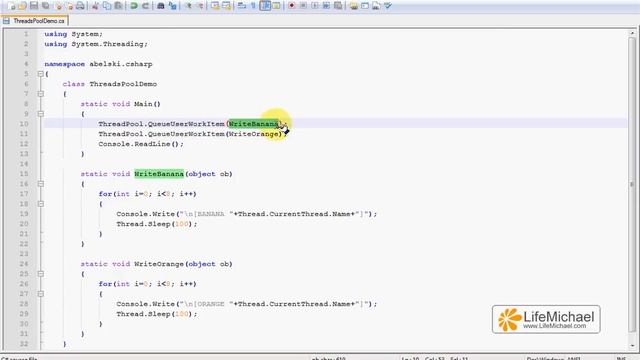
Task: Collapse the Main method block on line 9
Action: 40,114
